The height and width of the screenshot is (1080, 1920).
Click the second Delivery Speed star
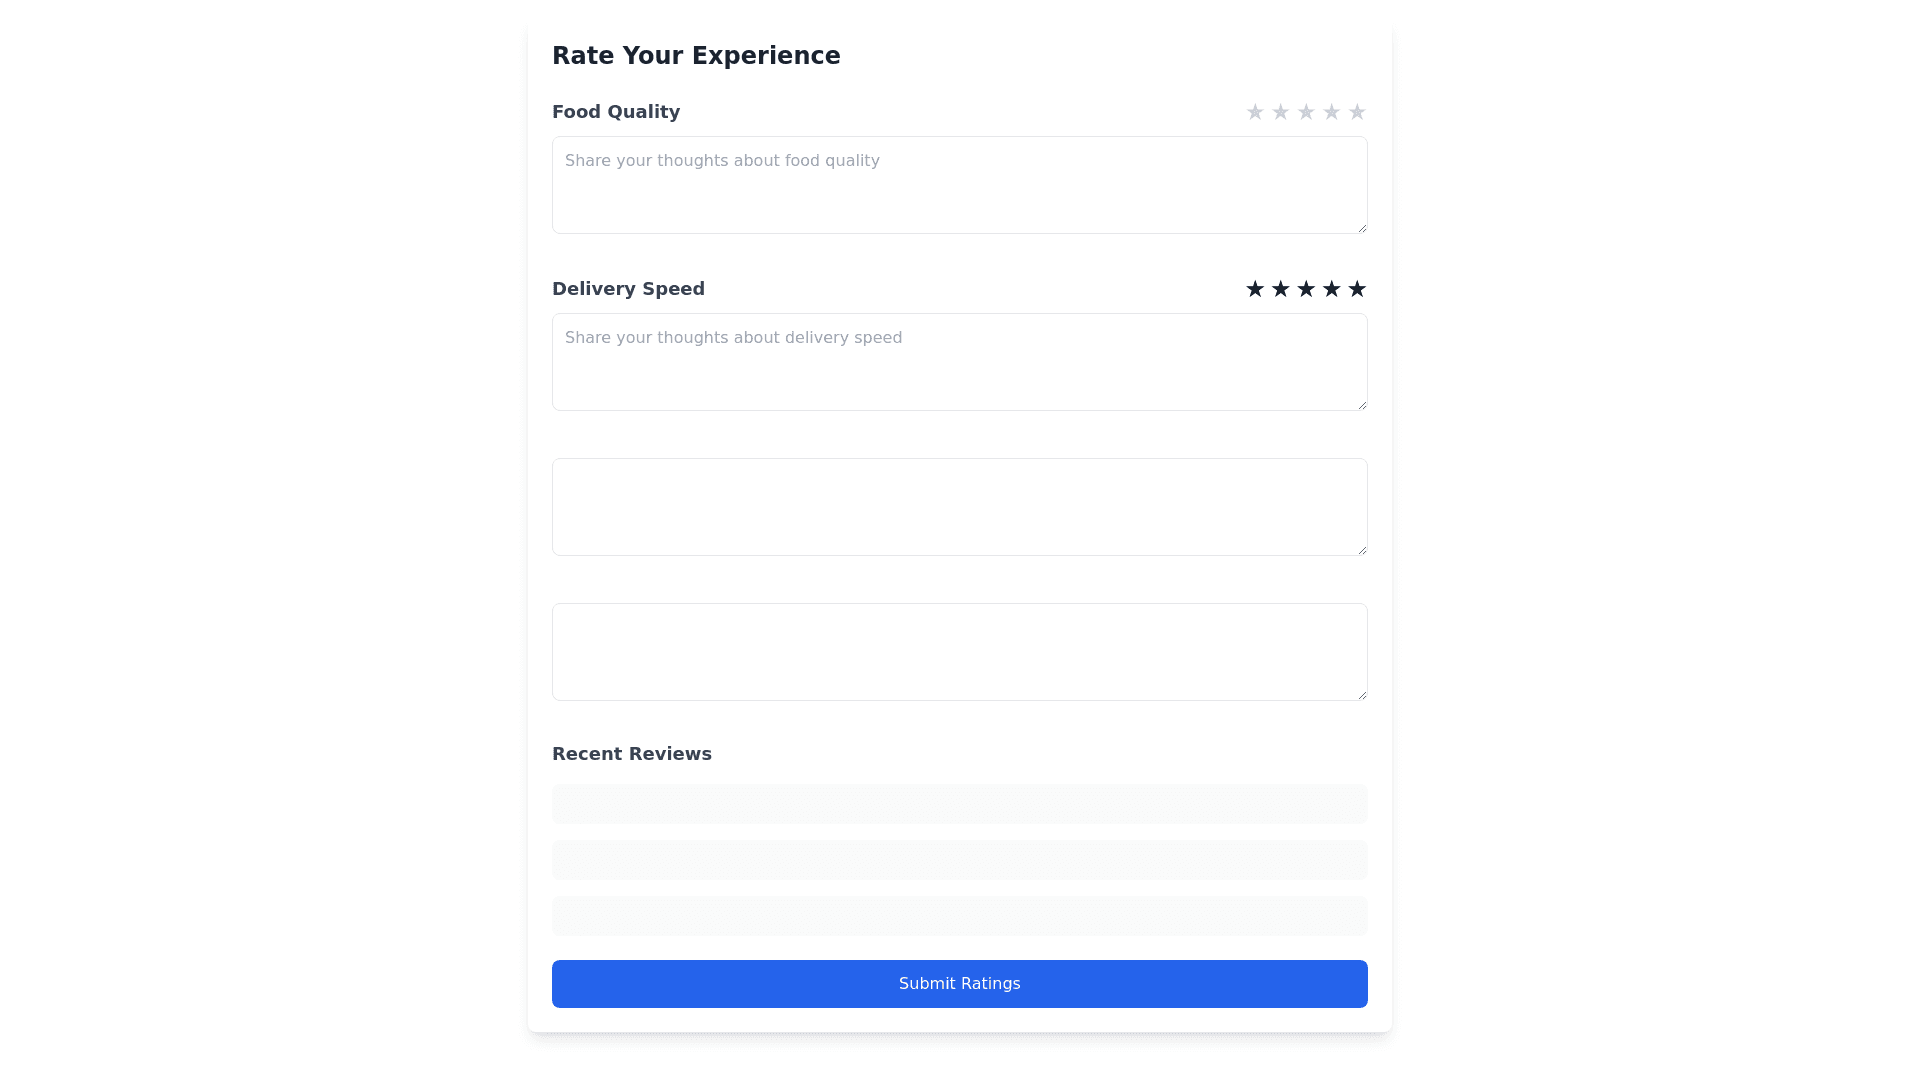click(x=1280, y=289)
